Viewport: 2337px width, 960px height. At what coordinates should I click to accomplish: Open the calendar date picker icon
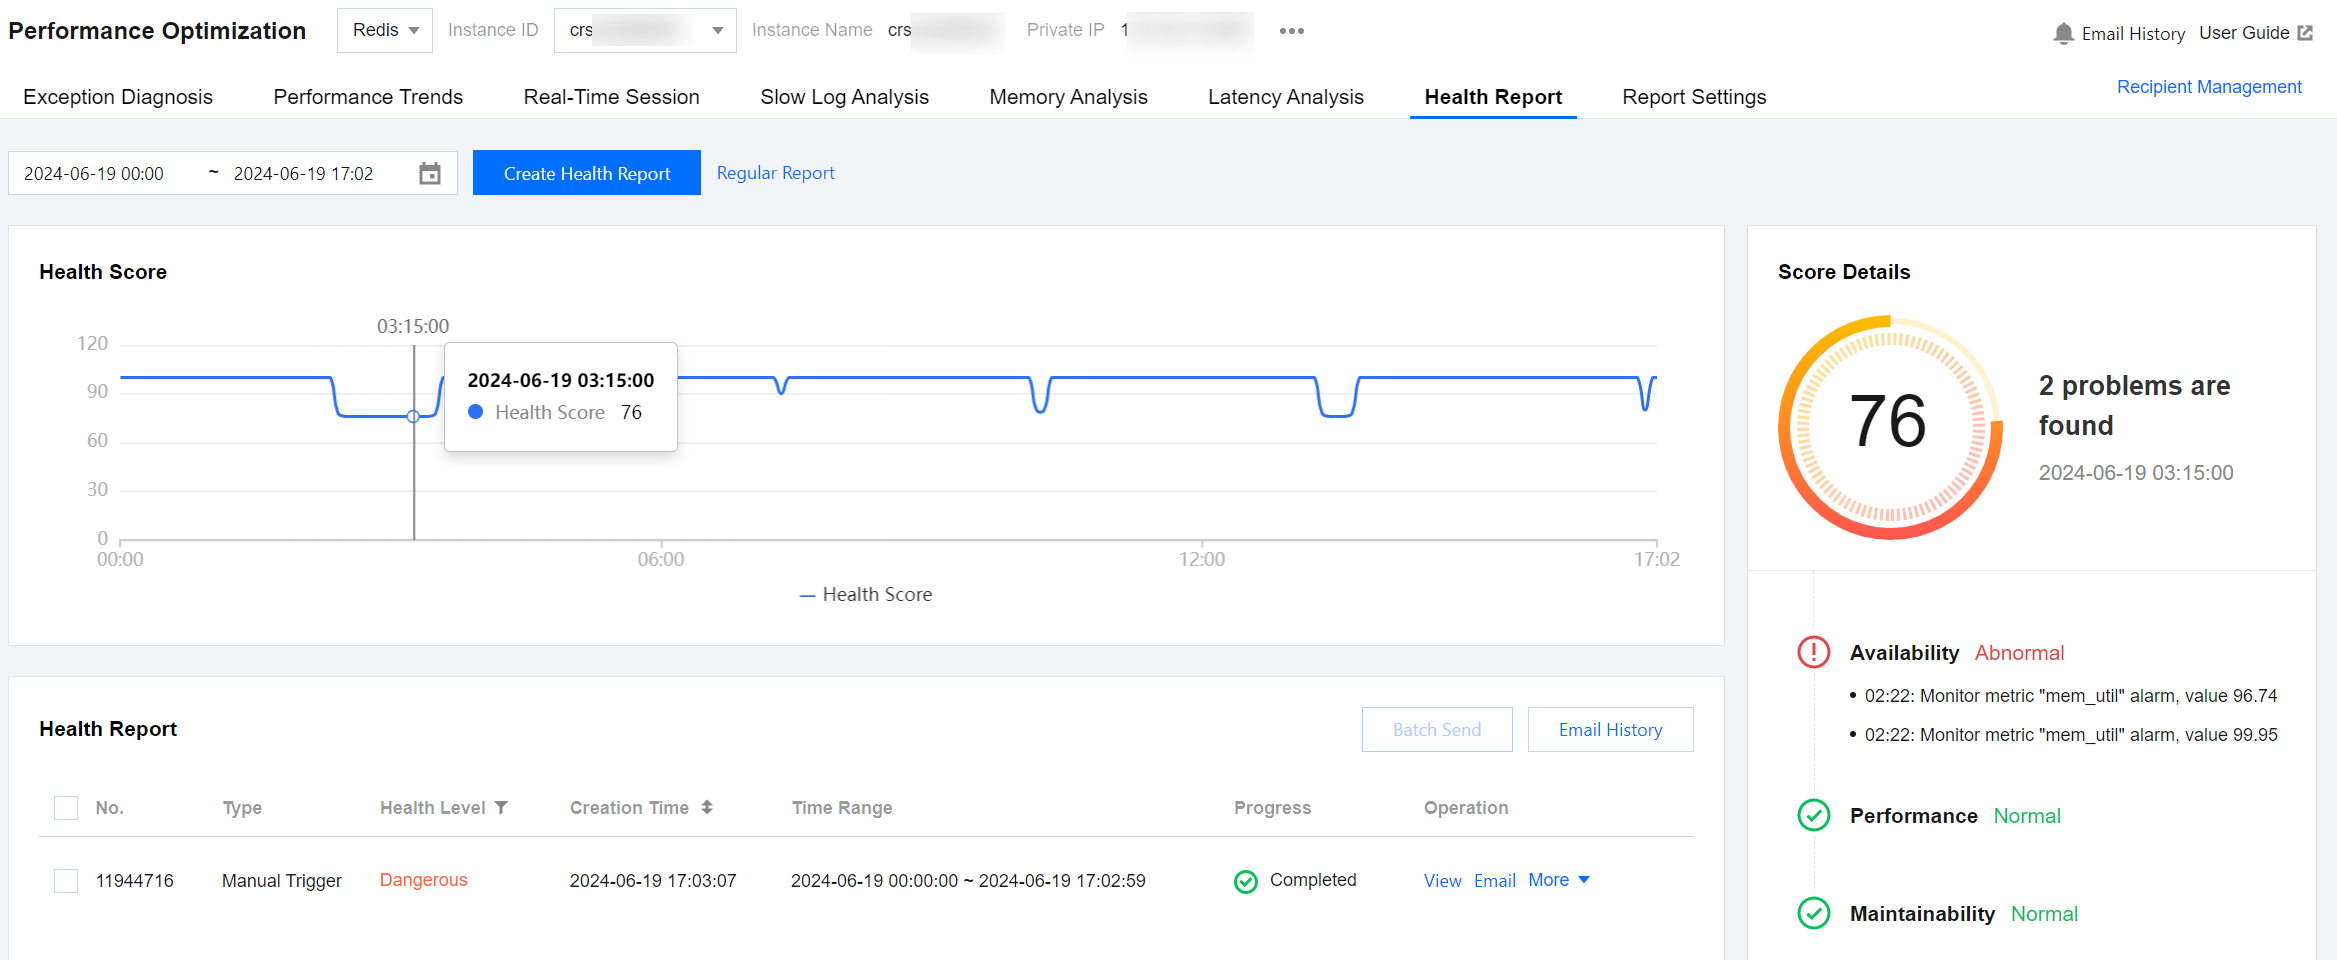coord(430,174)
